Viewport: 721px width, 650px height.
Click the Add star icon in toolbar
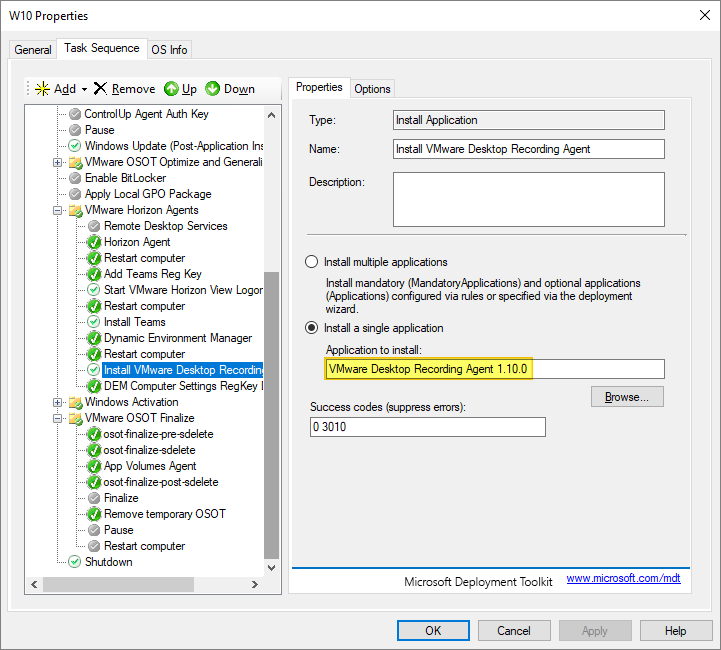41,89
